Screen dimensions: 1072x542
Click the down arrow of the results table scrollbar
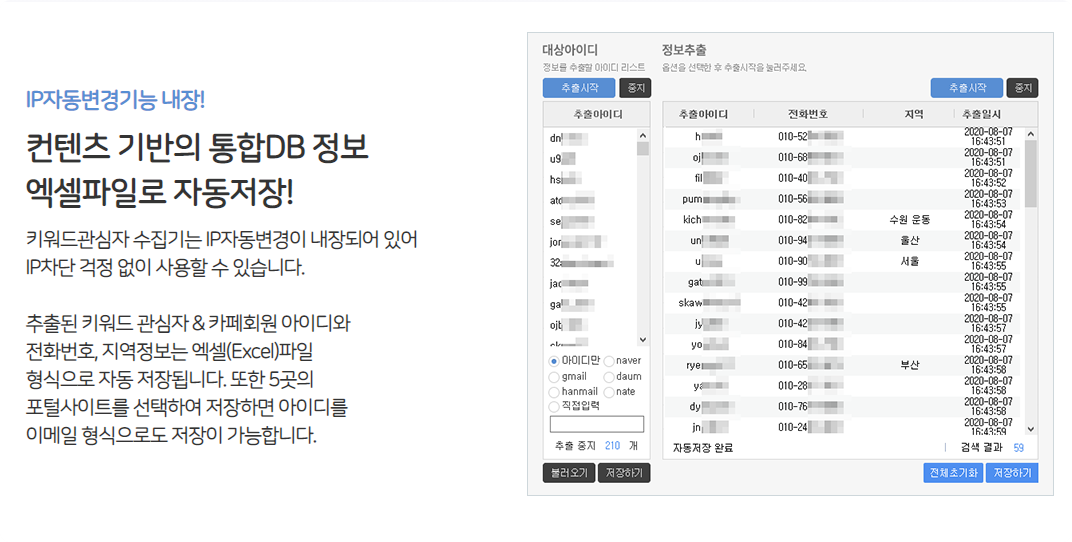pyautogui.click(x=1031, y=429)
